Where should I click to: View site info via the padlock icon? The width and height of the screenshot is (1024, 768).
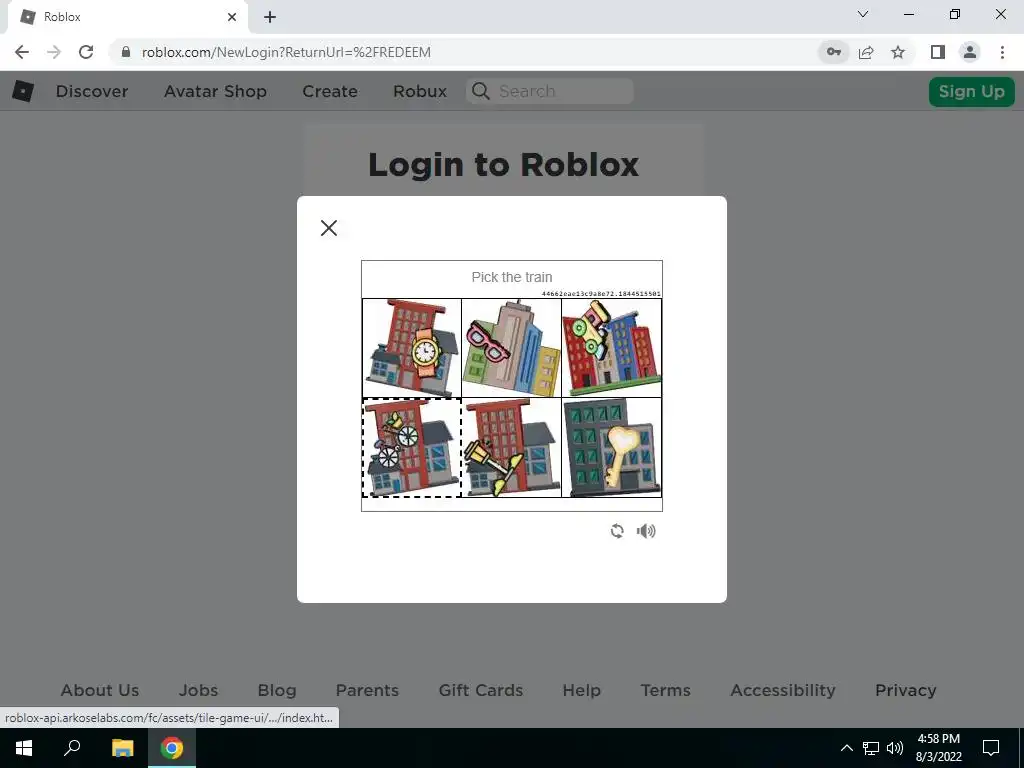(x=126, y=52)
